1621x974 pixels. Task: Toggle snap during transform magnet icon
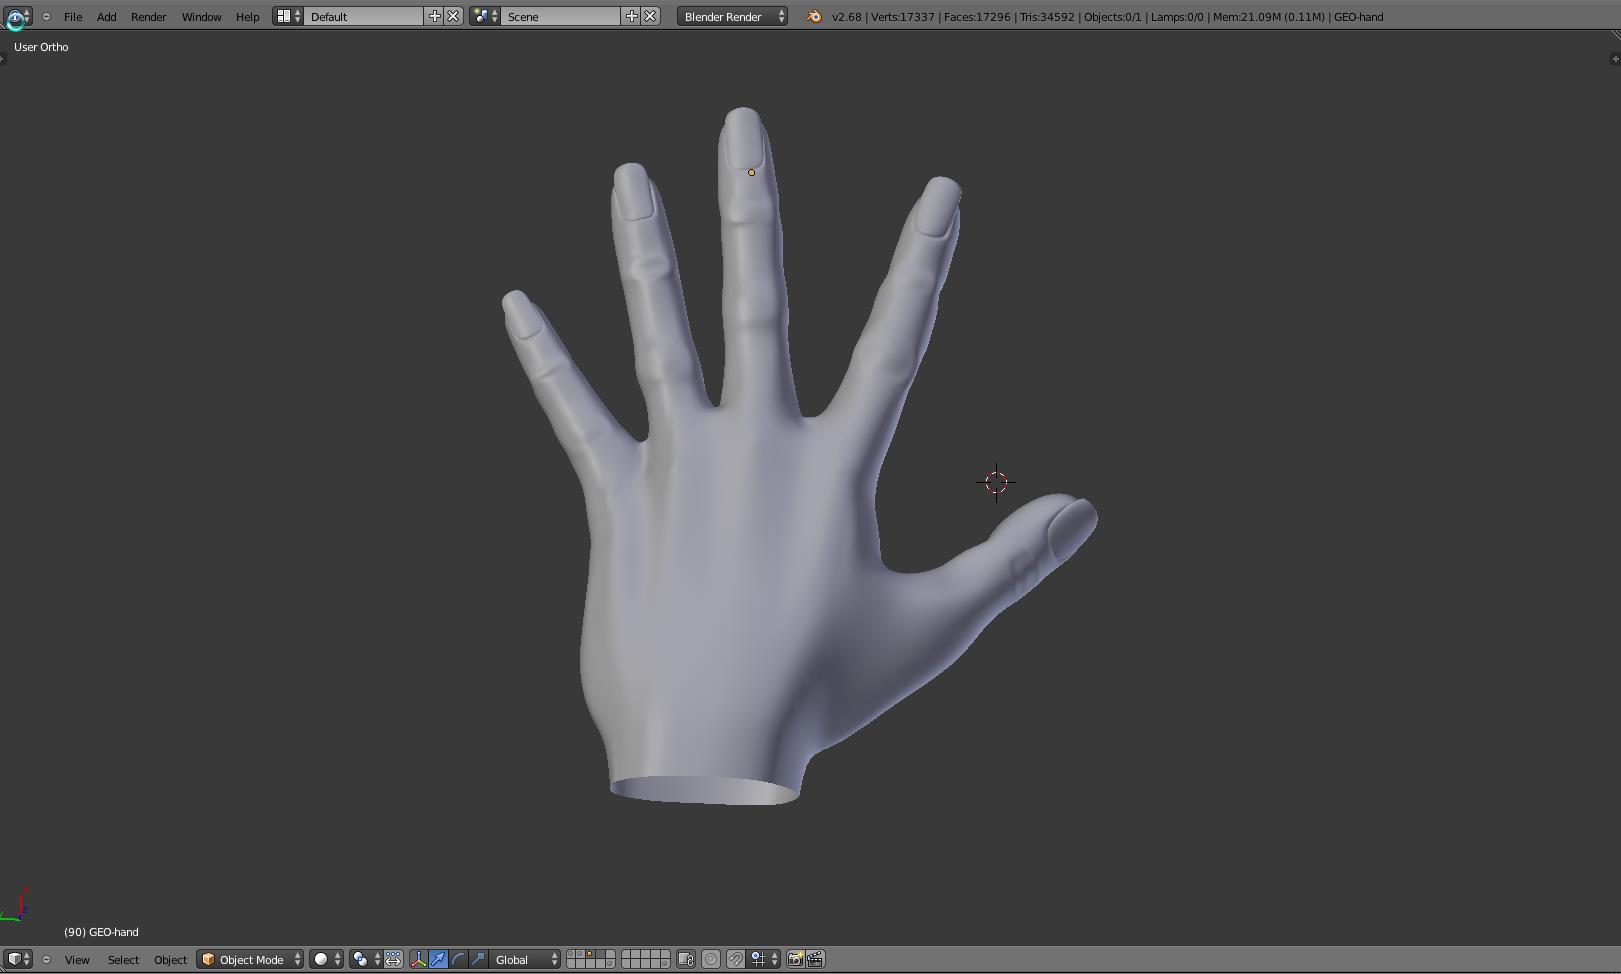pos(735,960)
